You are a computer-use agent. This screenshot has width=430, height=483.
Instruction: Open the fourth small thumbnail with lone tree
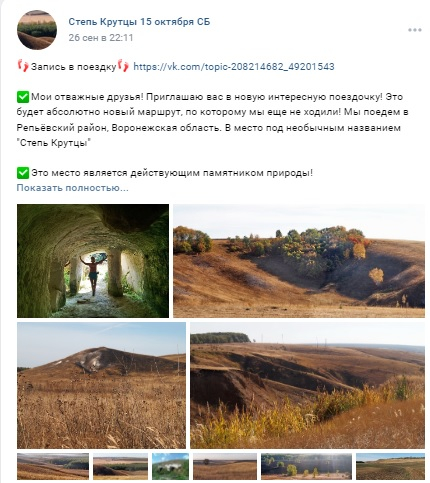pyautogui.click(x=225, y=466)
